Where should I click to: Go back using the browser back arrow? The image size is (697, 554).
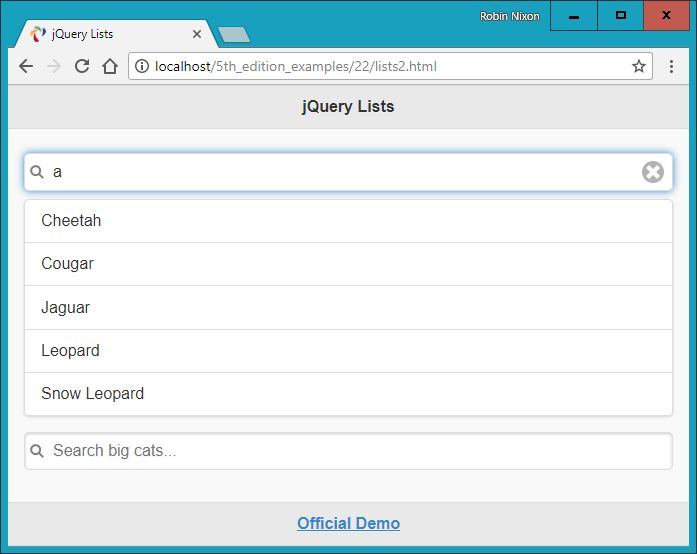coord(26,66)
